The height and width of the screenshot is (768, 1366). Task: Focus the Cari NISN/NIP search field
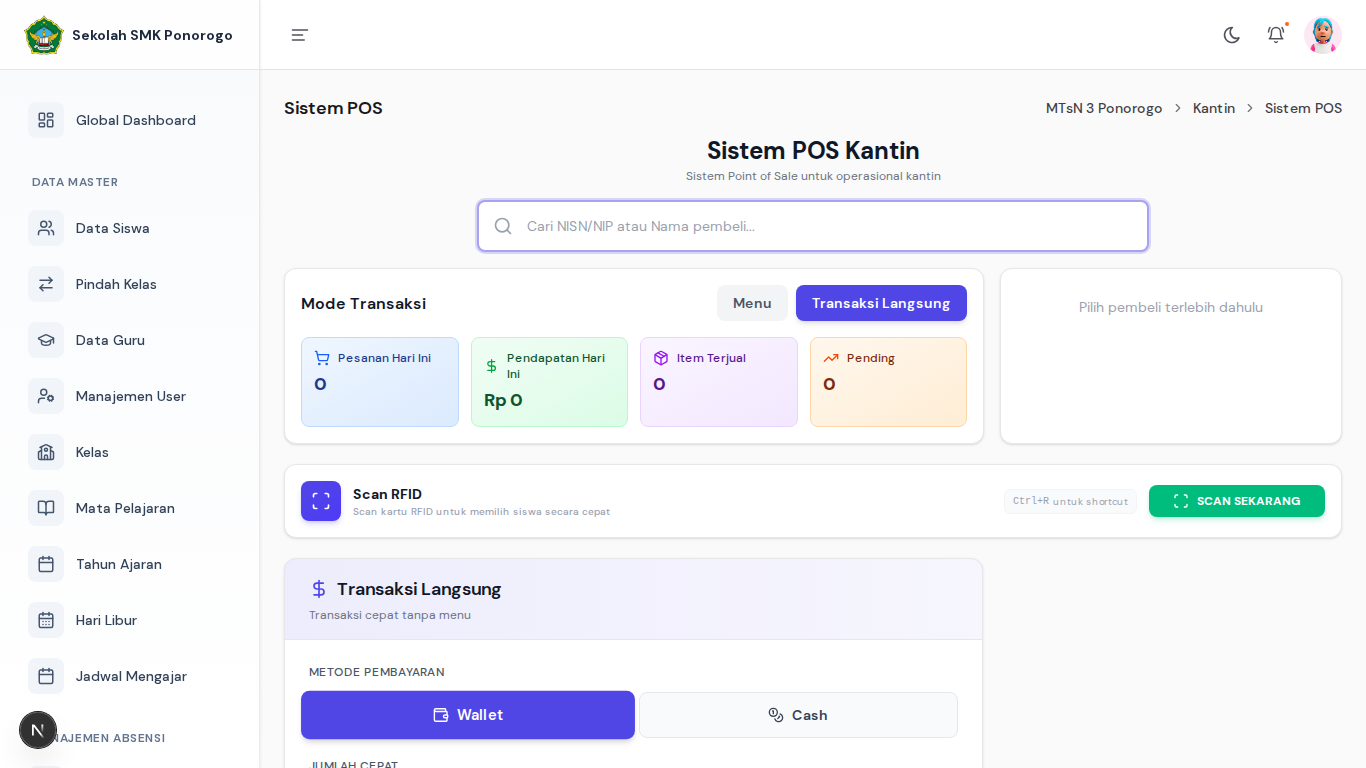click(x=813, y=226)
